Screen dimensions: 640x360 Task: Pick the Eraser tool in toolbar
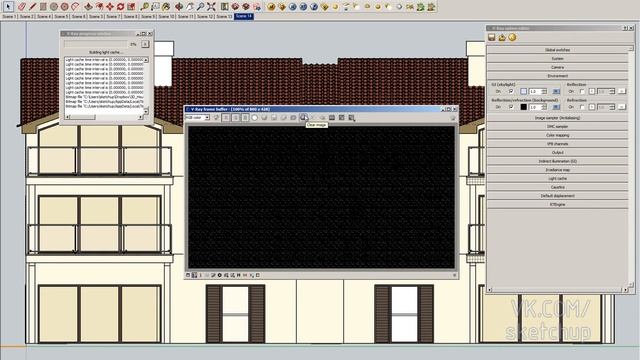(x=22, y=7)
